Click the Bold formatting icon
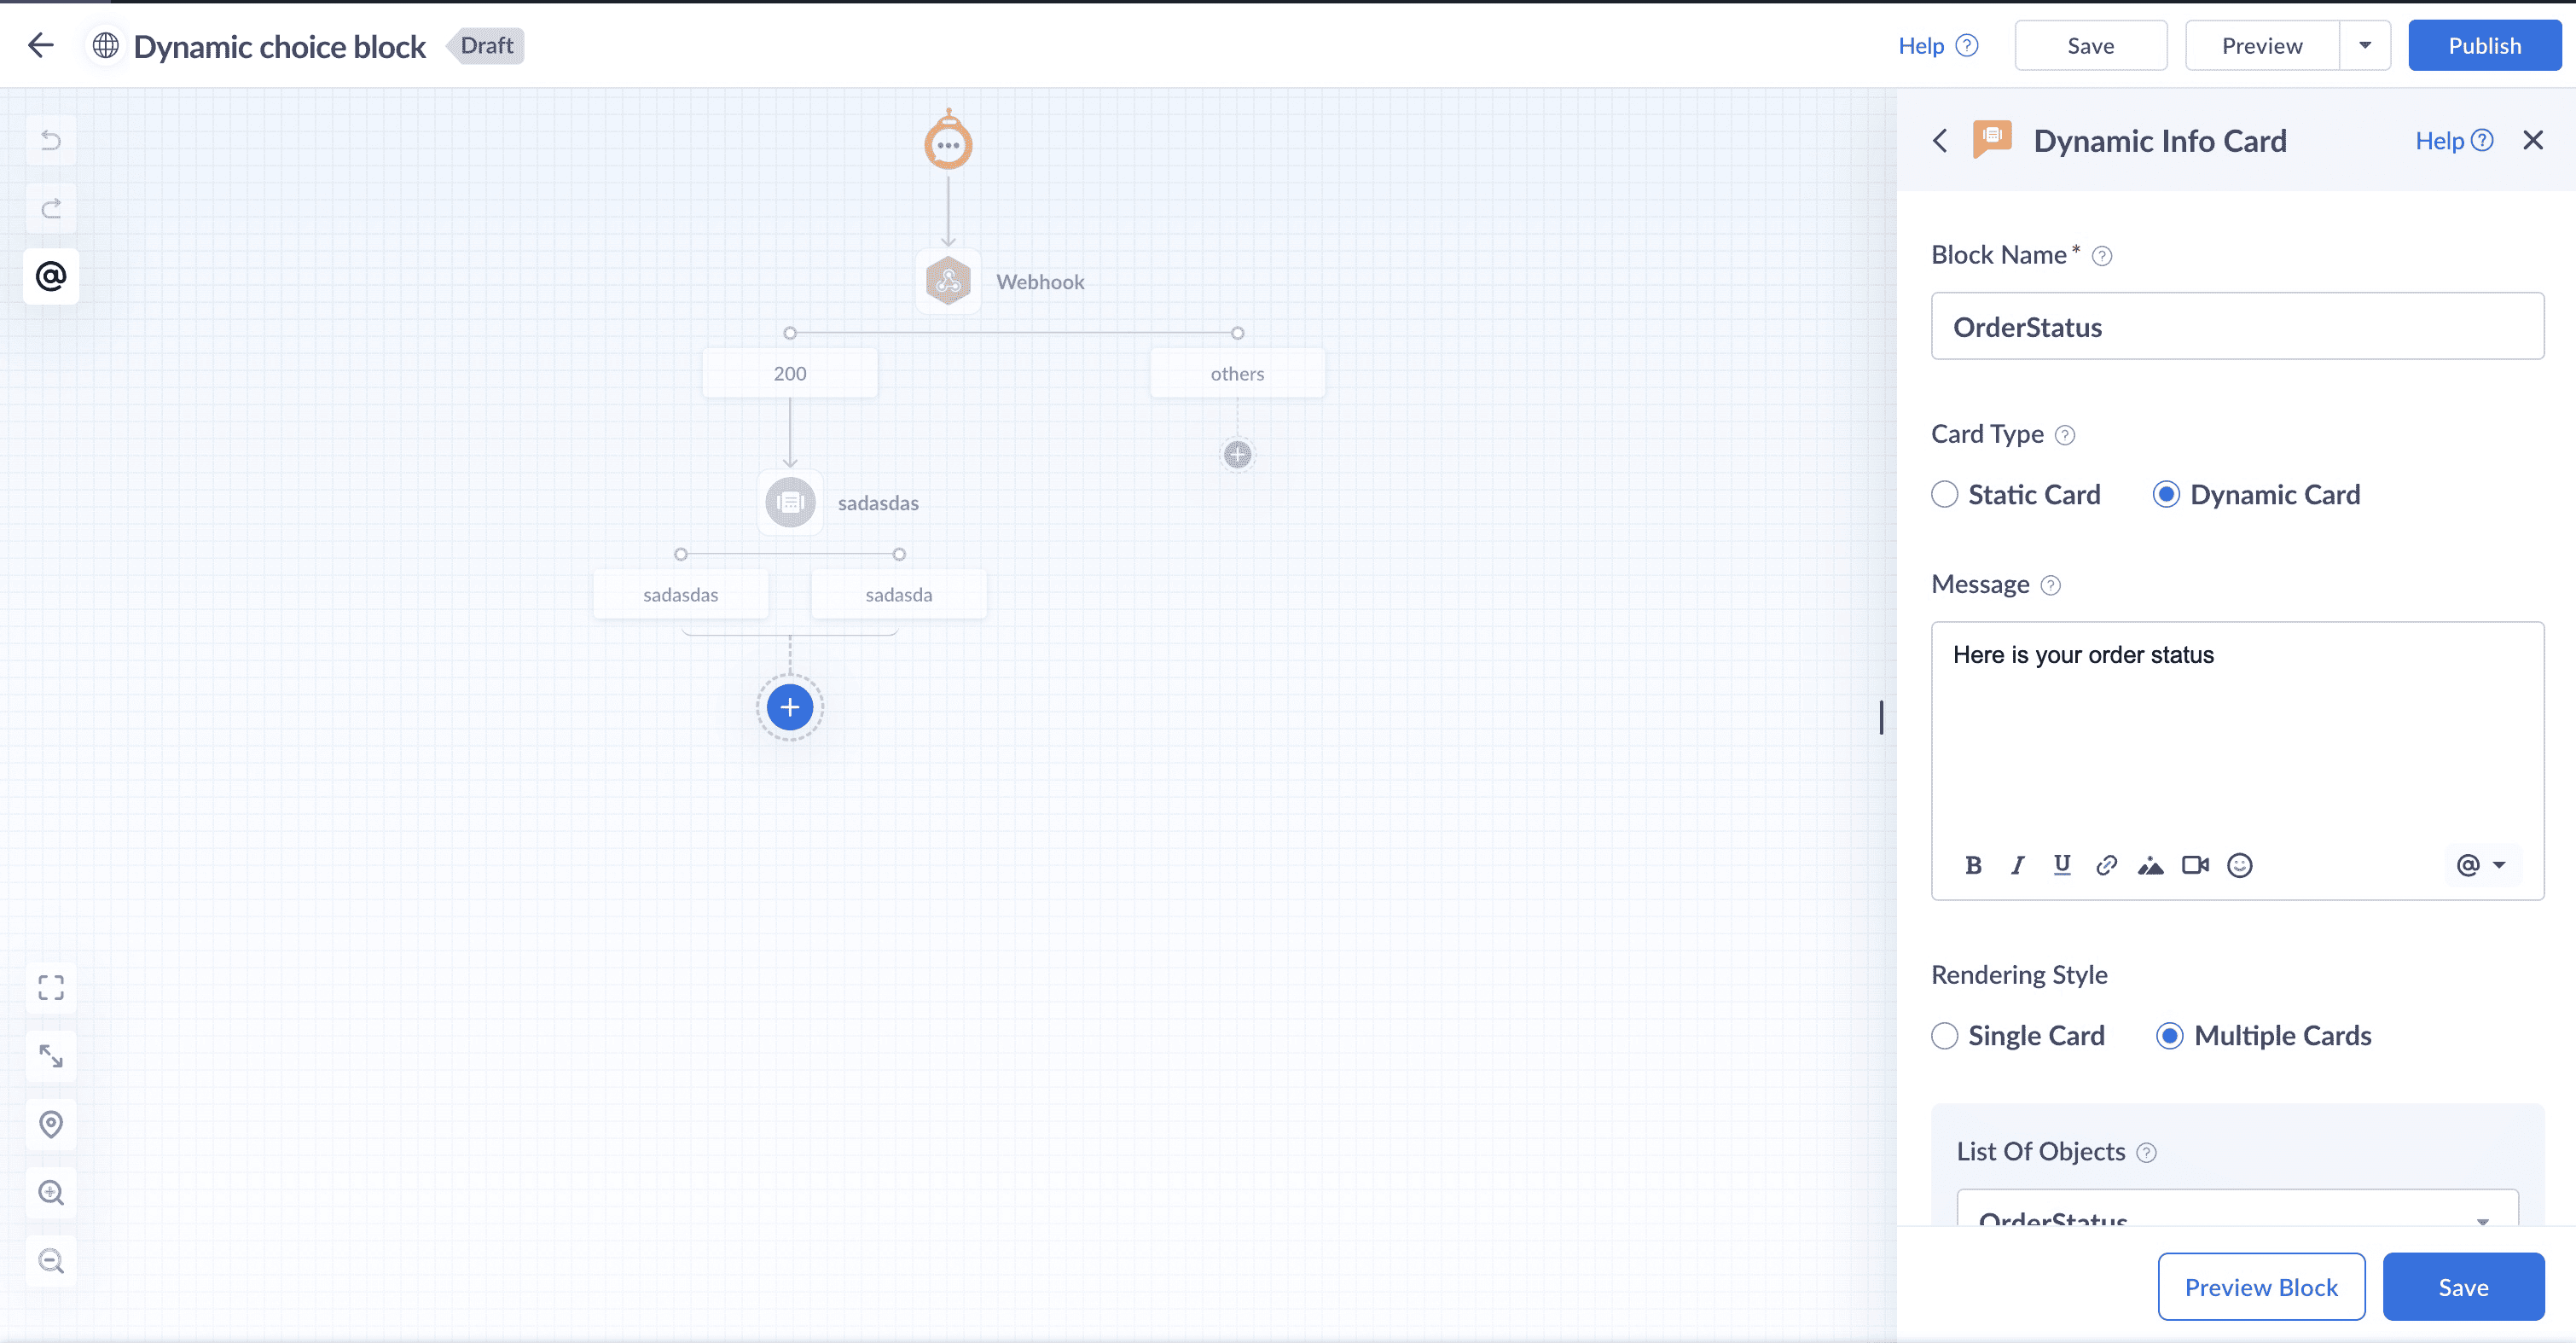 1973,865
